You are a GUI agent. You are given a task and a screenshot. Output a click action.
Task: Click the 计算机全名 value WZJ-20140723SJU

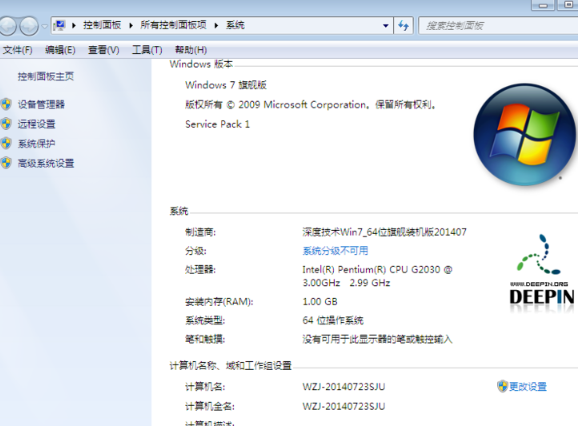344,406
